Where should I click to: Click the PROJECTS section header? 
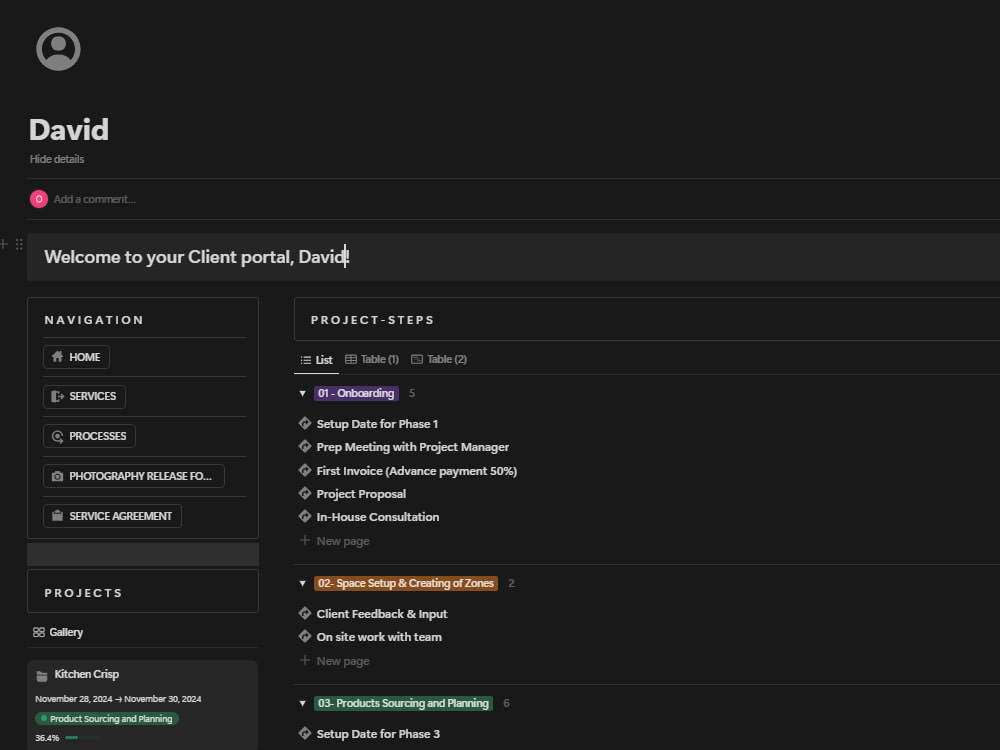coord(83,593)
